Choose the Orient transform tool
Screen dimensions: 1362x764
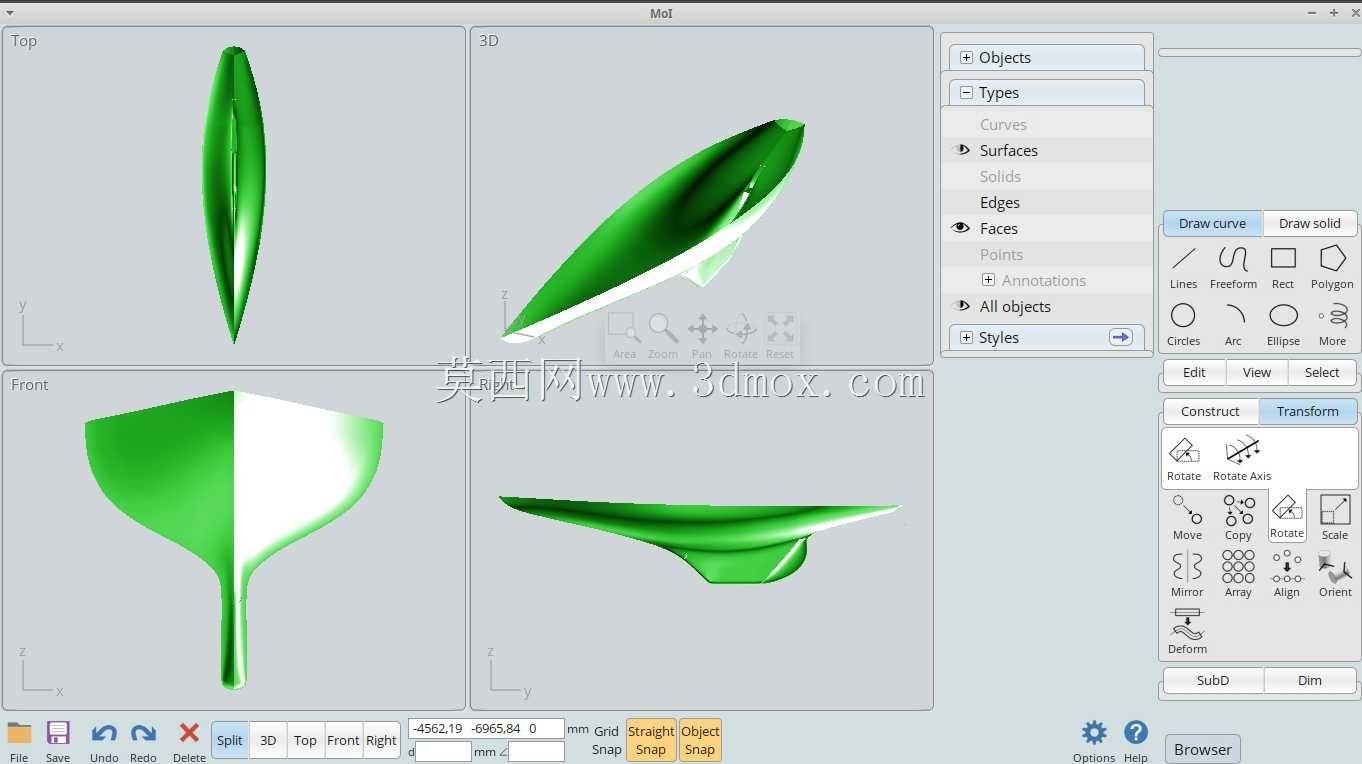1335,575
